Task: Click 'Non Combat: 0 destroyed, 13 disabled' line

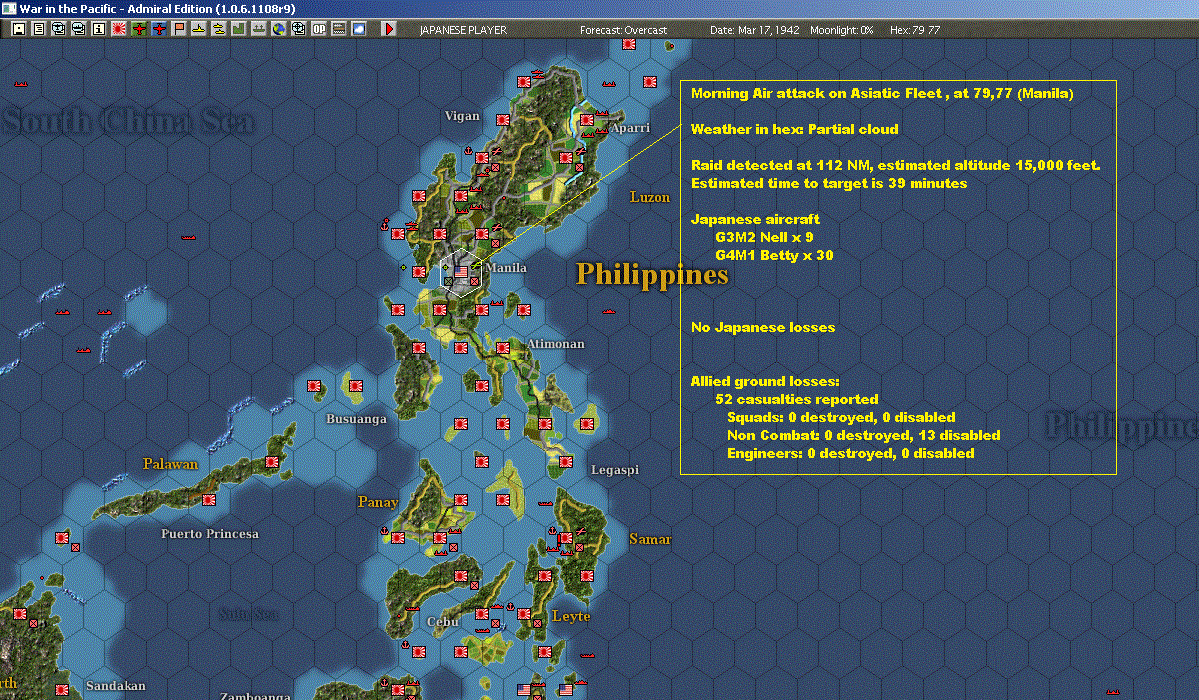Action: 863,435
